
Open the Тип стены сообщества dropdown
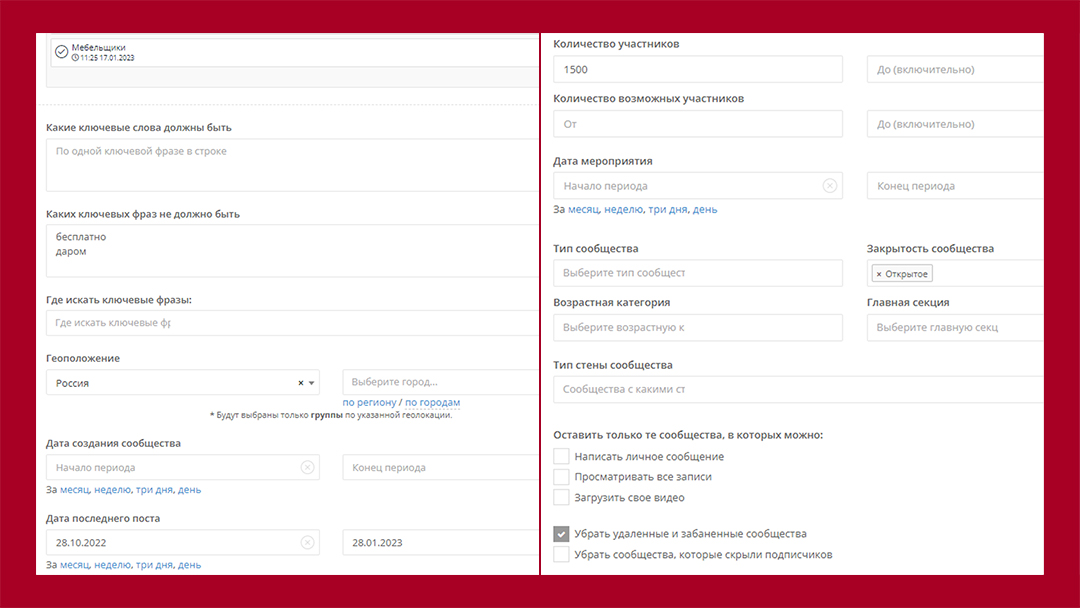[798, 389]
